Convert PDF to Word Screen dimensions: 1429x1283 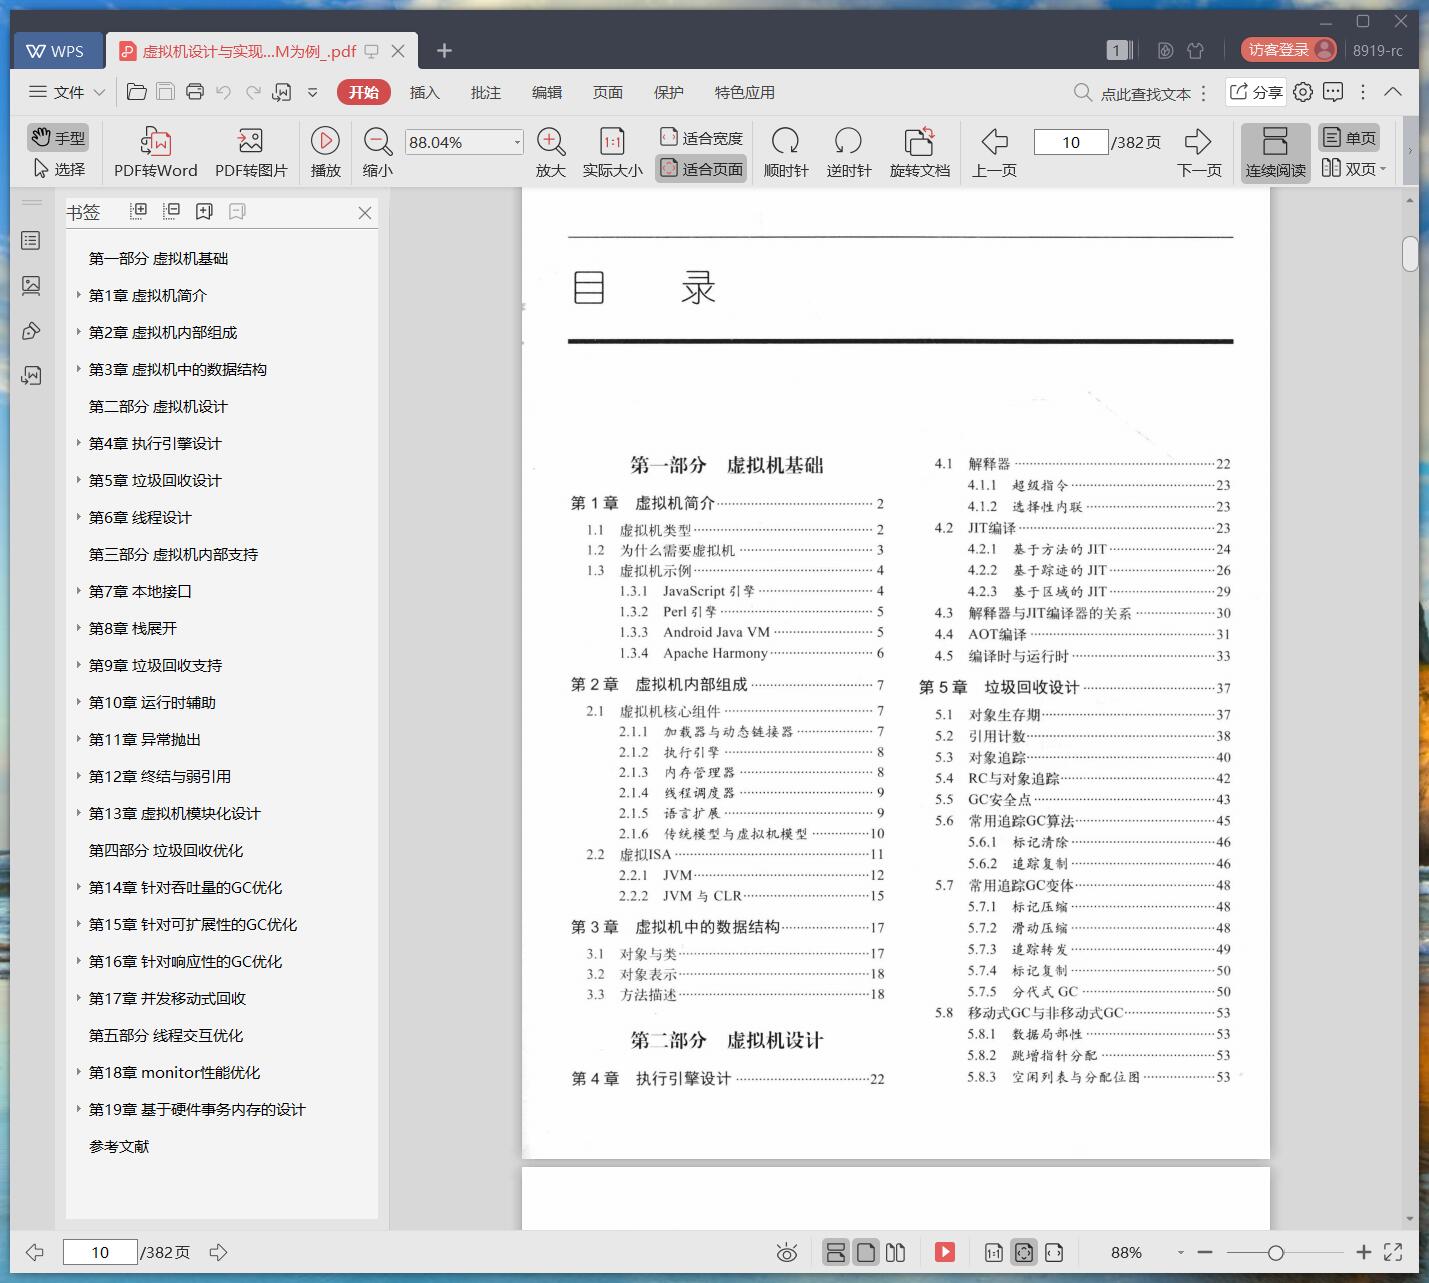pyautogui.click(x=156, y=152)
